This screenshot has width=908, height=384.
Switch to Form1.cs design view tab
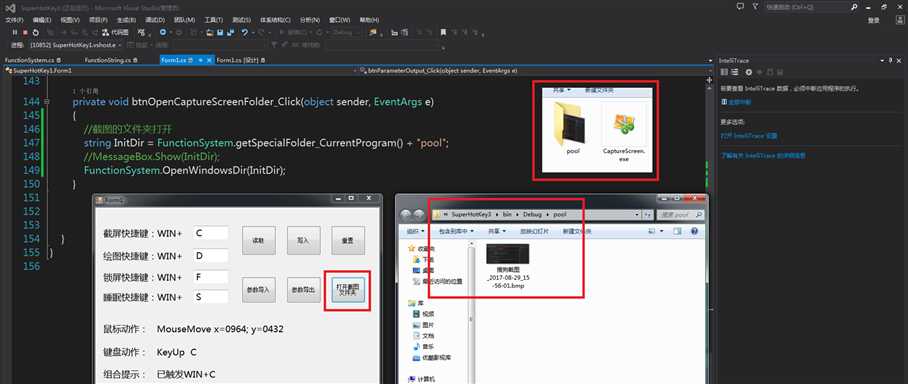click(x=240, y=60)
